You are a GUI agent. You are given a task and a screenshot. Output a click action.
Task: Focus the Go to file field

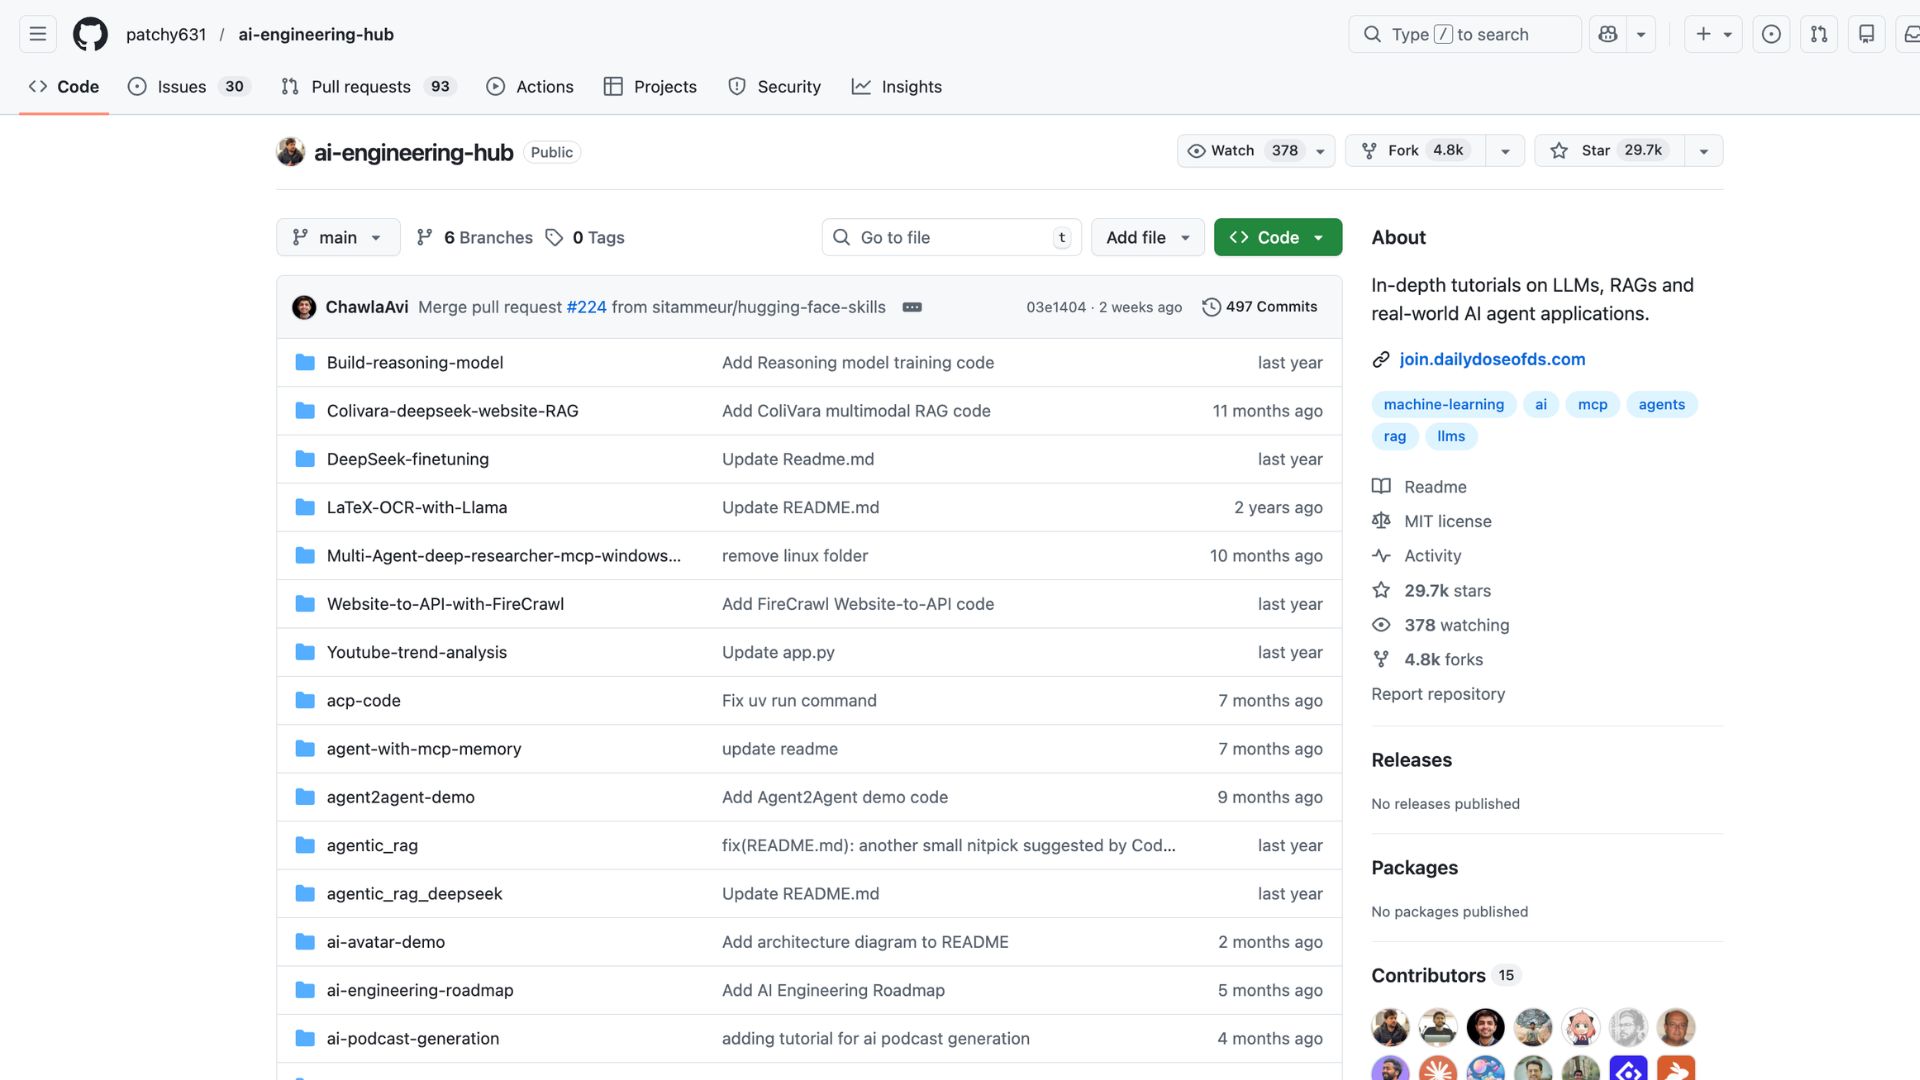pyautogui.click(x=950, y=237)
